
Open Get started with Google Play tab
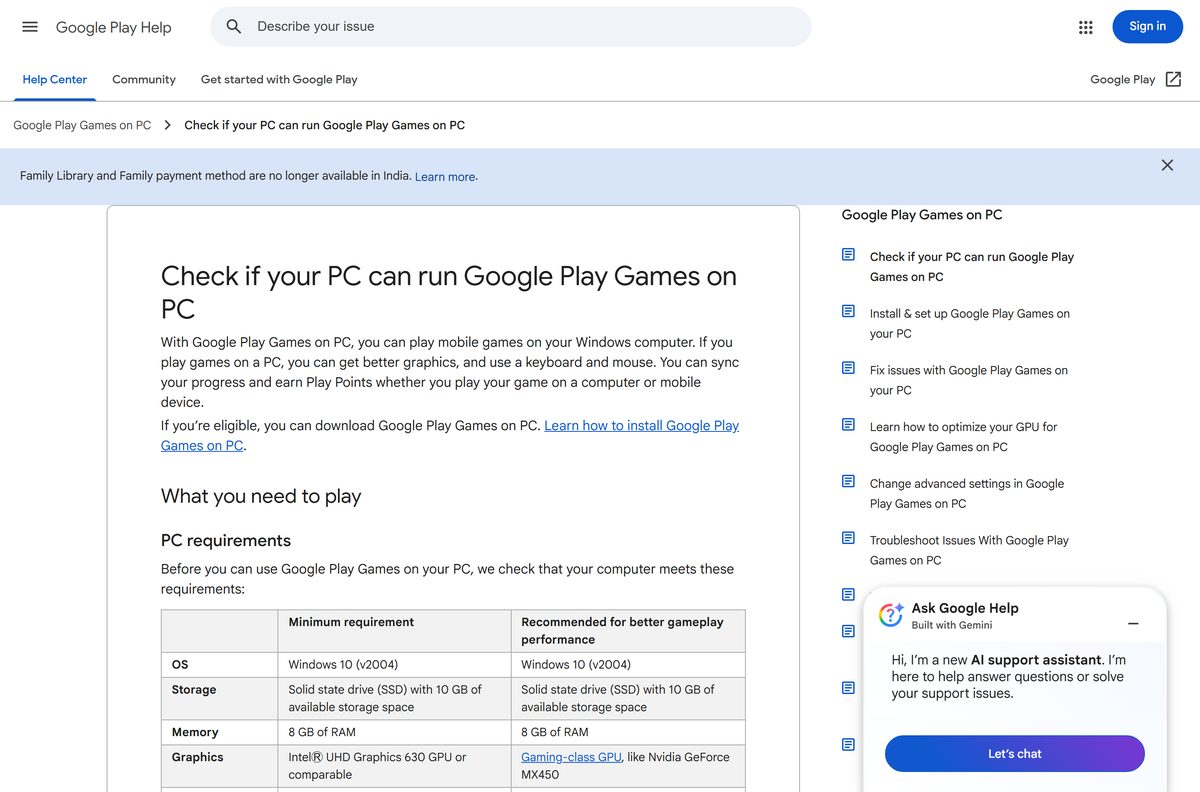tap(279, 79)
